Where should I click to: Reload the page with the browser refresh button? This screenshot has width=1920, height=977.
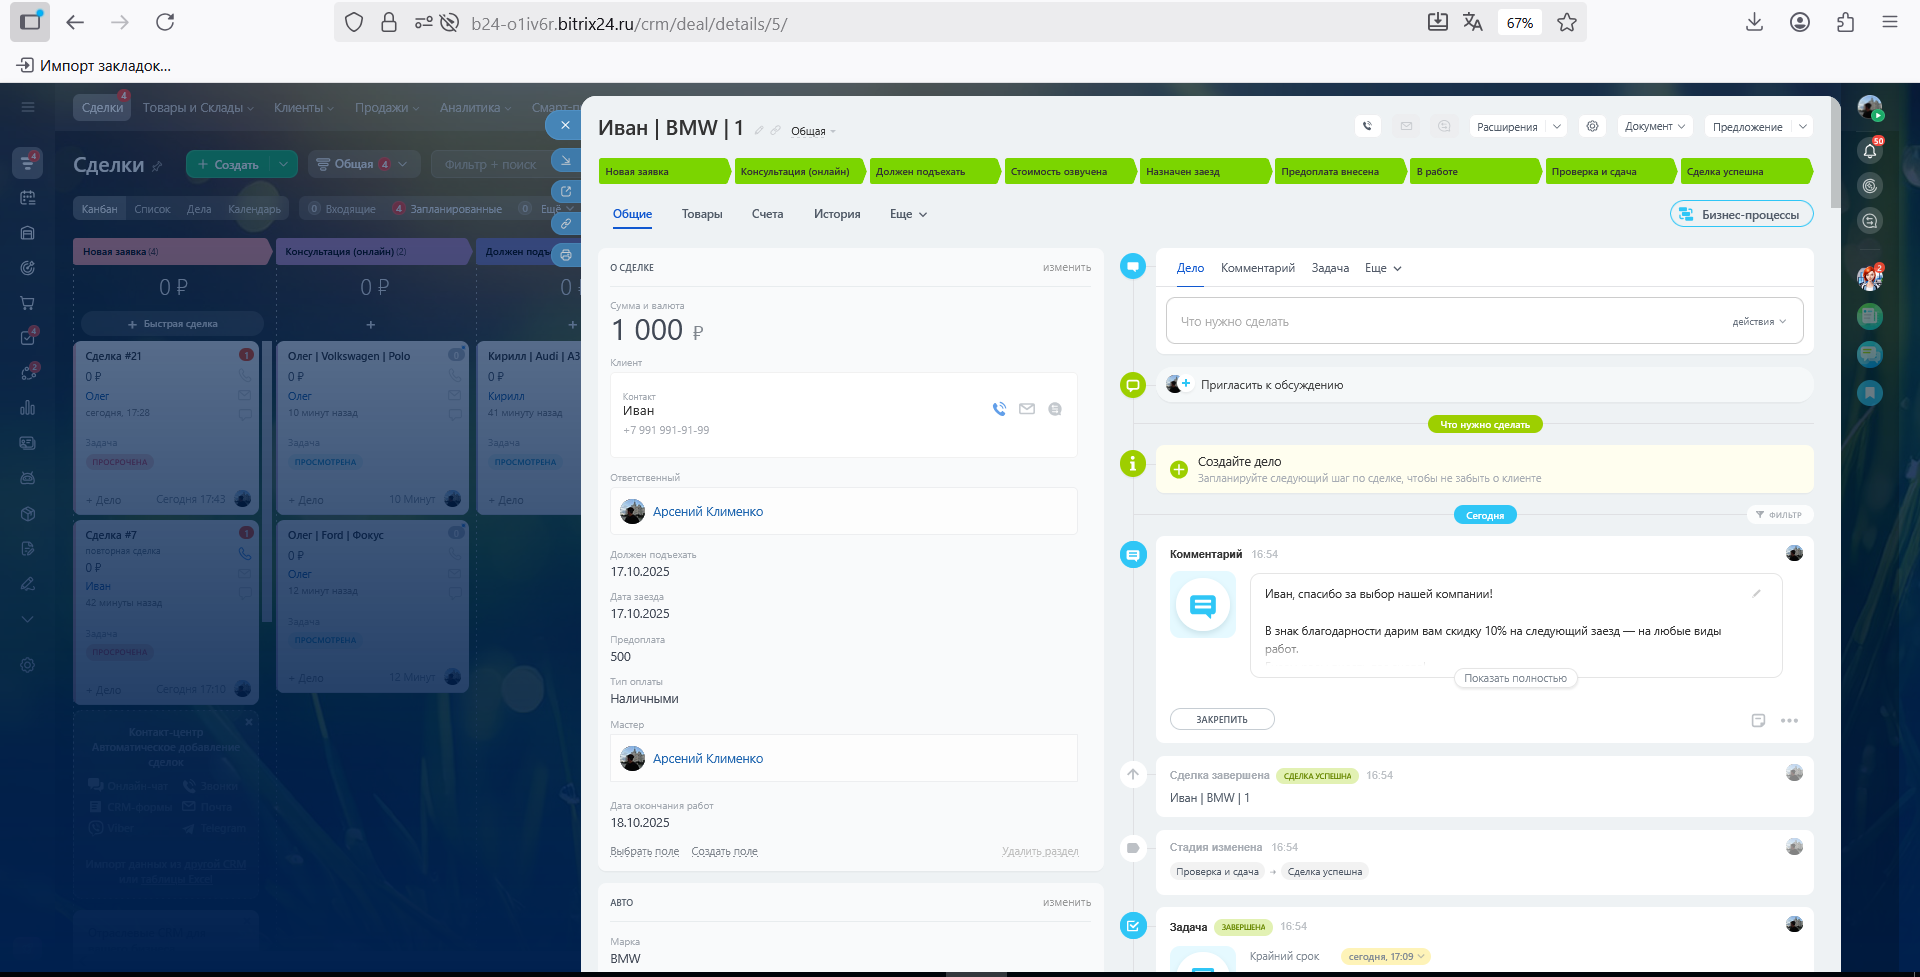click(x=165, y=22)
